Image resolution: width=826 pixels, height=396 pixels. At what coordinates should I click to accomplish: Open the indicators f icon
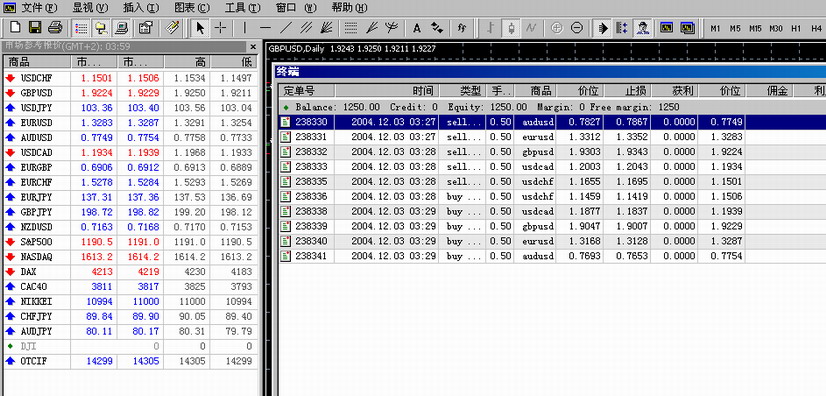tap(462, 28)
